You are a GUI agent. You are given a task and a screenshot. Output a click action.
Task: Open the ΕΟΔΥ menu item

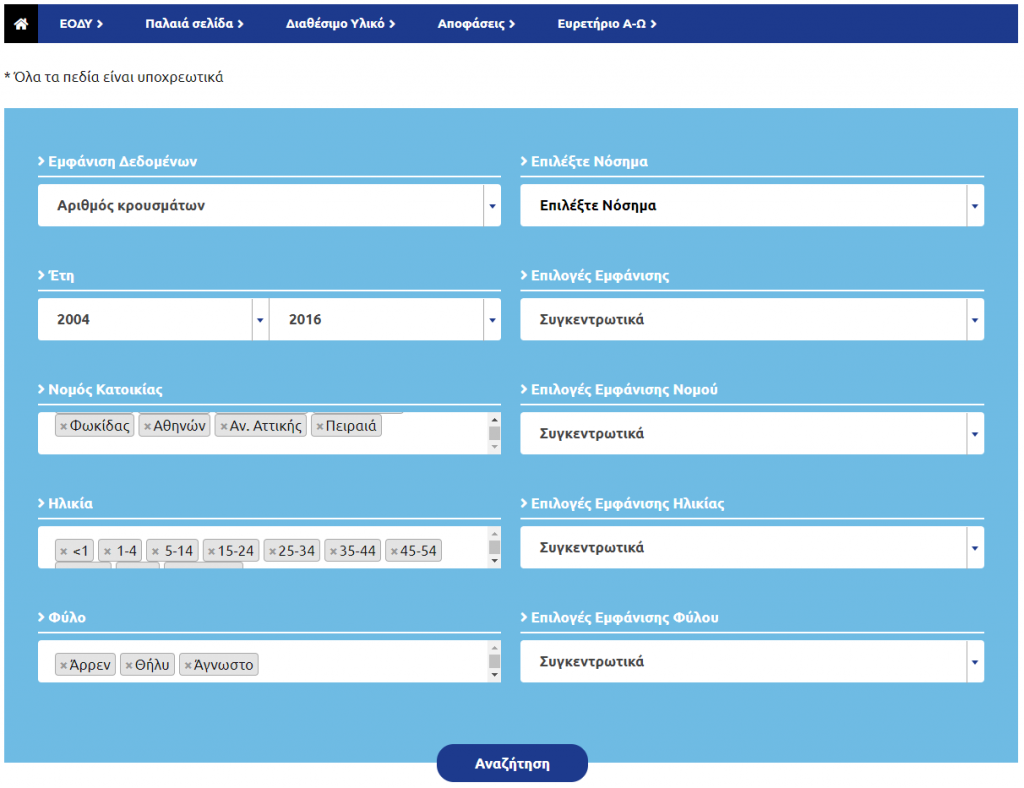pyautogui.click(x=81, y=24)
